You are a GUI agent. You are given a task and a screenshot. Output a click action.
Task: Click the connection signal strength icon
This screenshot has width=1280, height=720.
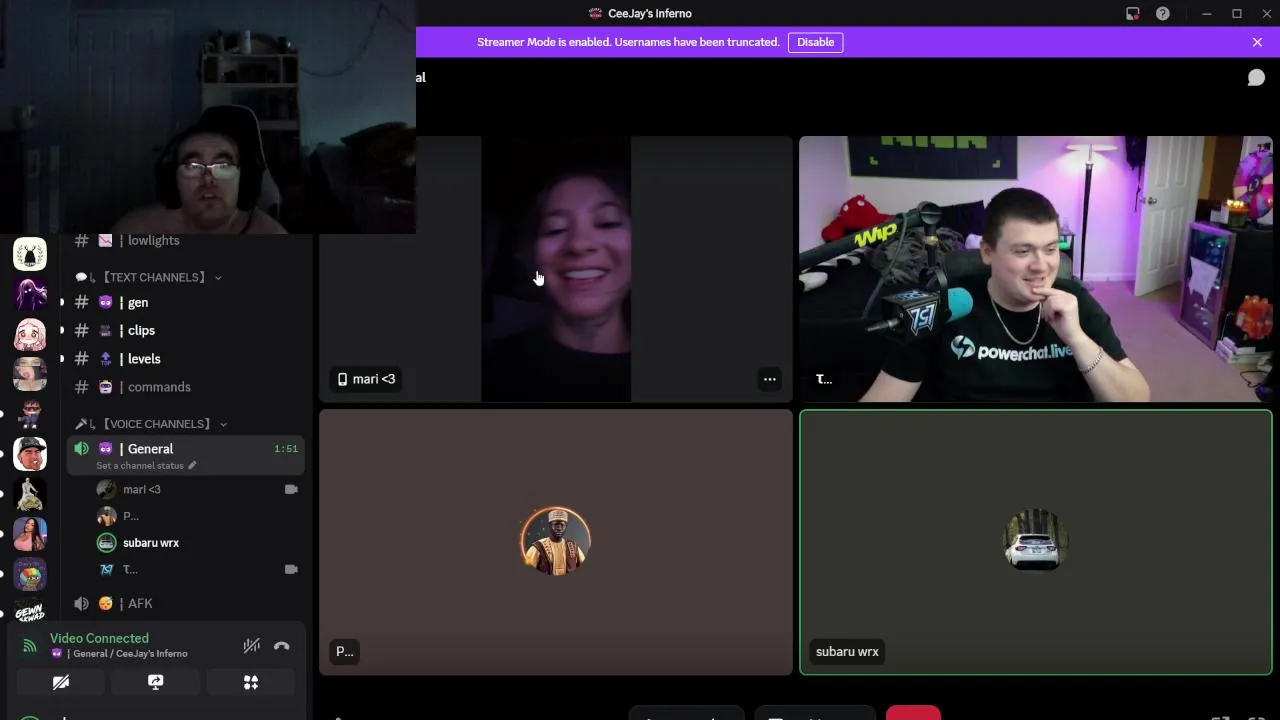click(x=30, y=646)
